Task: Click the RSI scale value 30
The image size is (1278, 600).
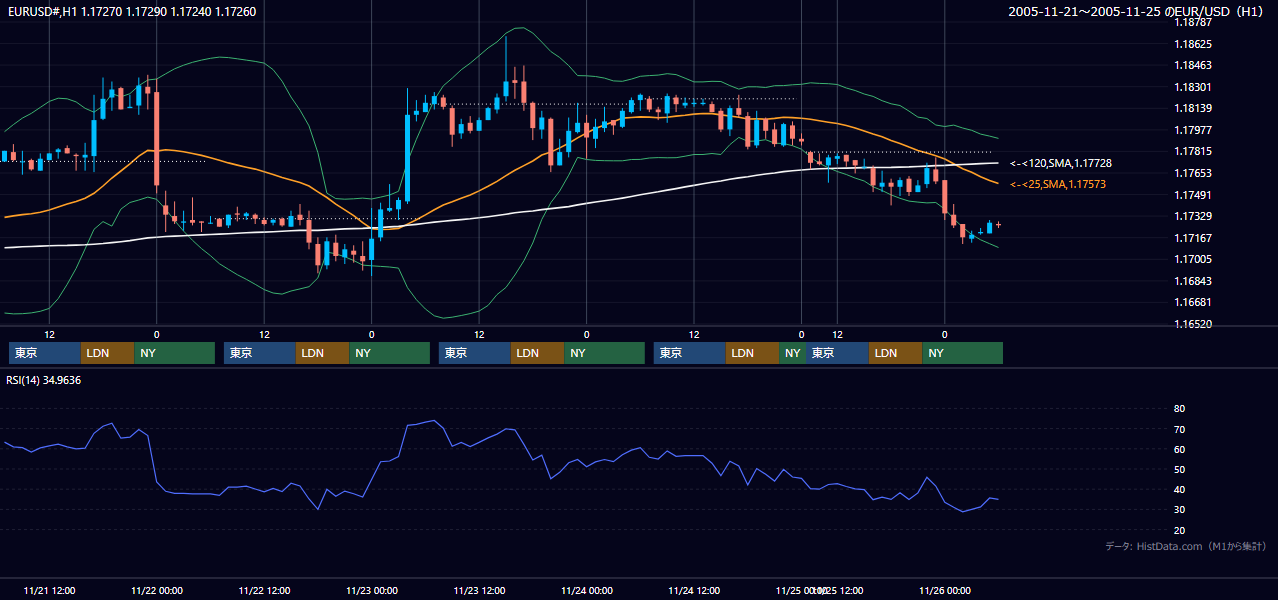Action: [x=1180, y=510]
